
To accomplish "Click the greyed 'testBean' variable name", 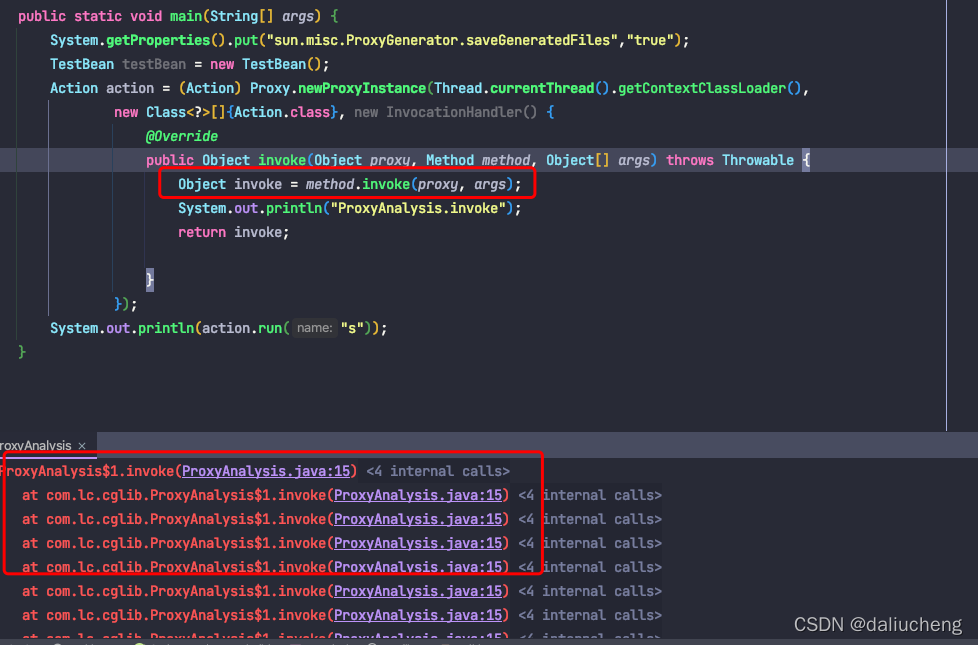I will coord(154,64).
